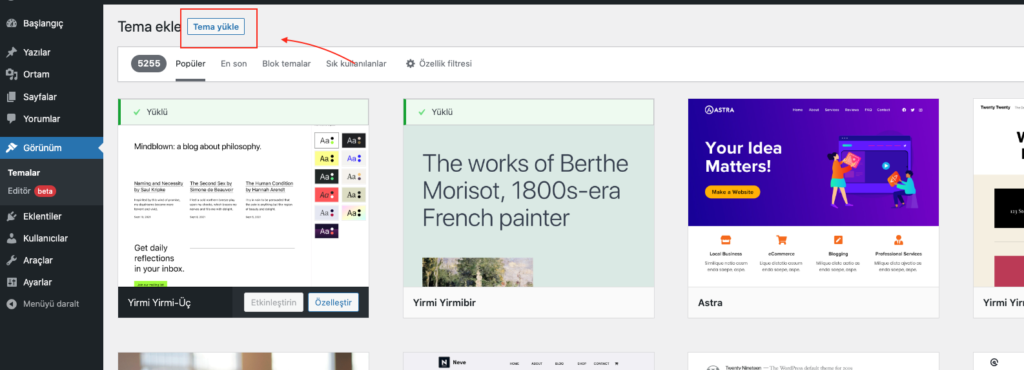Pick the red Aa style swatch
The height and width of the screenshot is (370, 1024).
point(326,194)
